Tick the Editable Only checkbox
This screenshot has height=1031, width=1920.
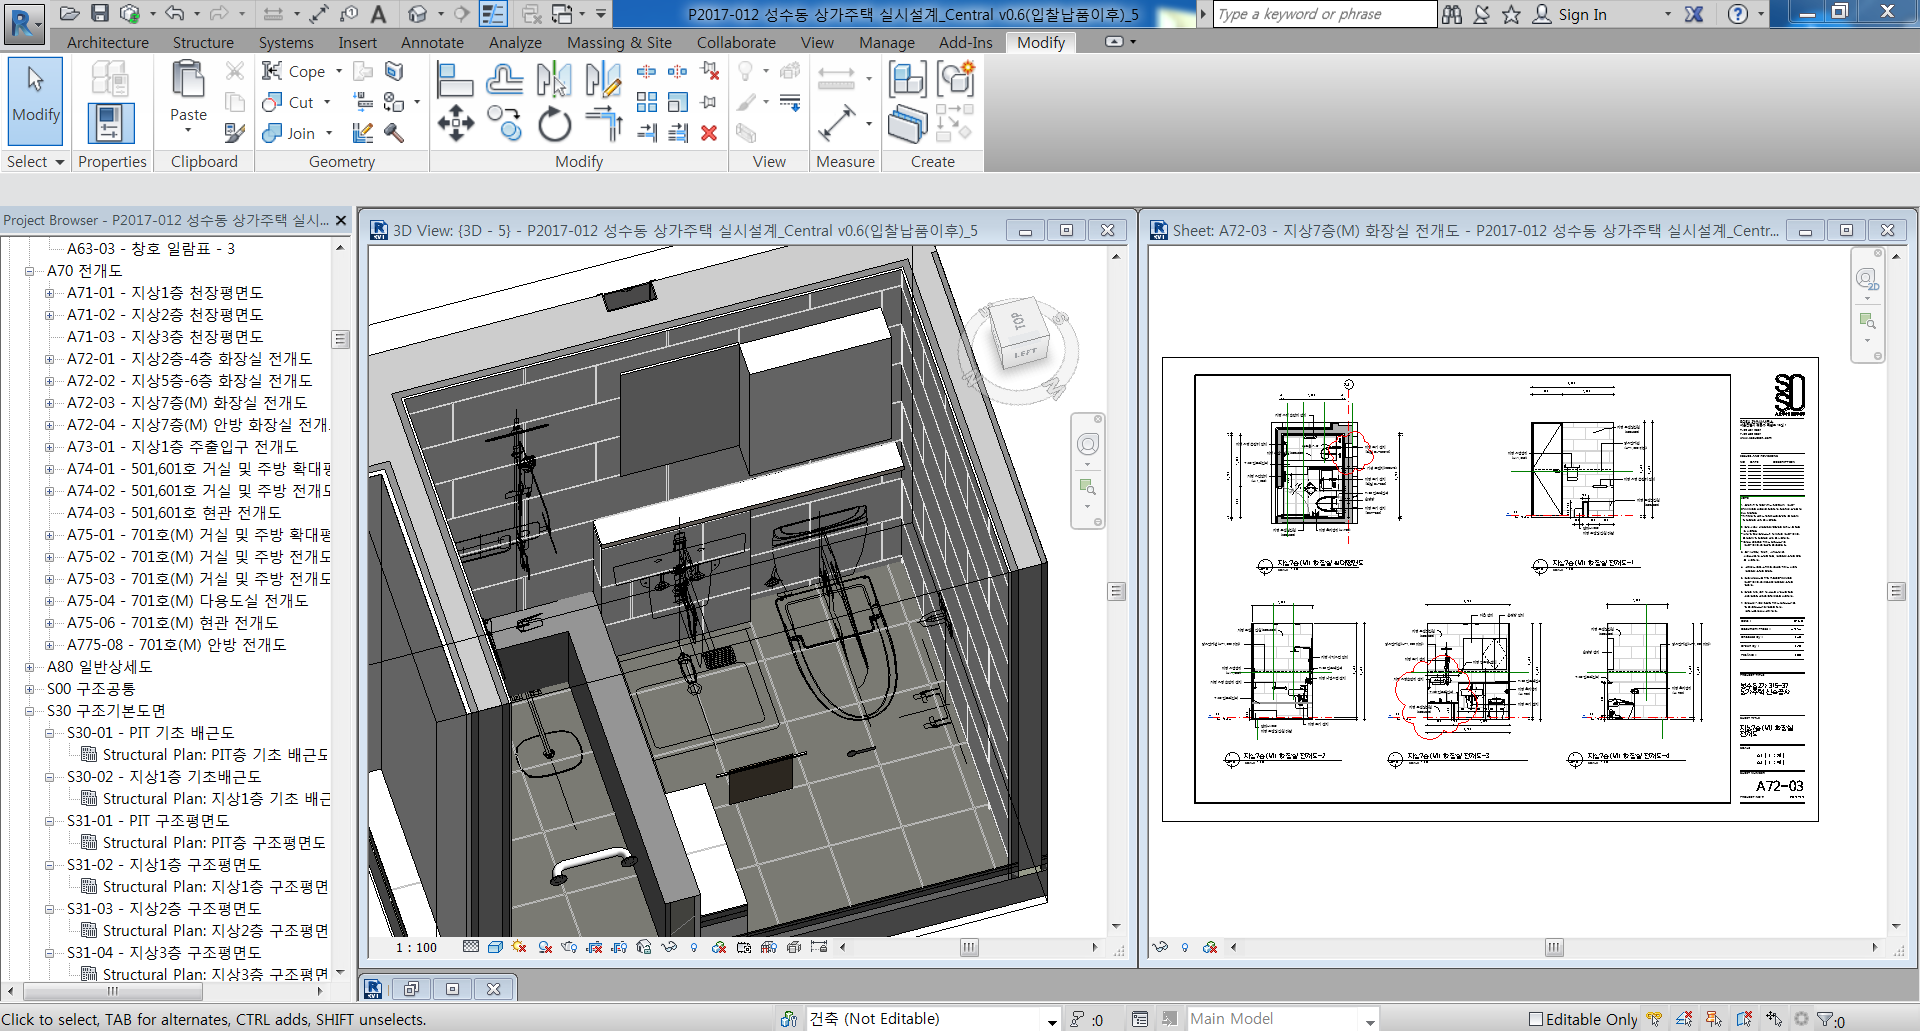[x=1536, y=1019]
